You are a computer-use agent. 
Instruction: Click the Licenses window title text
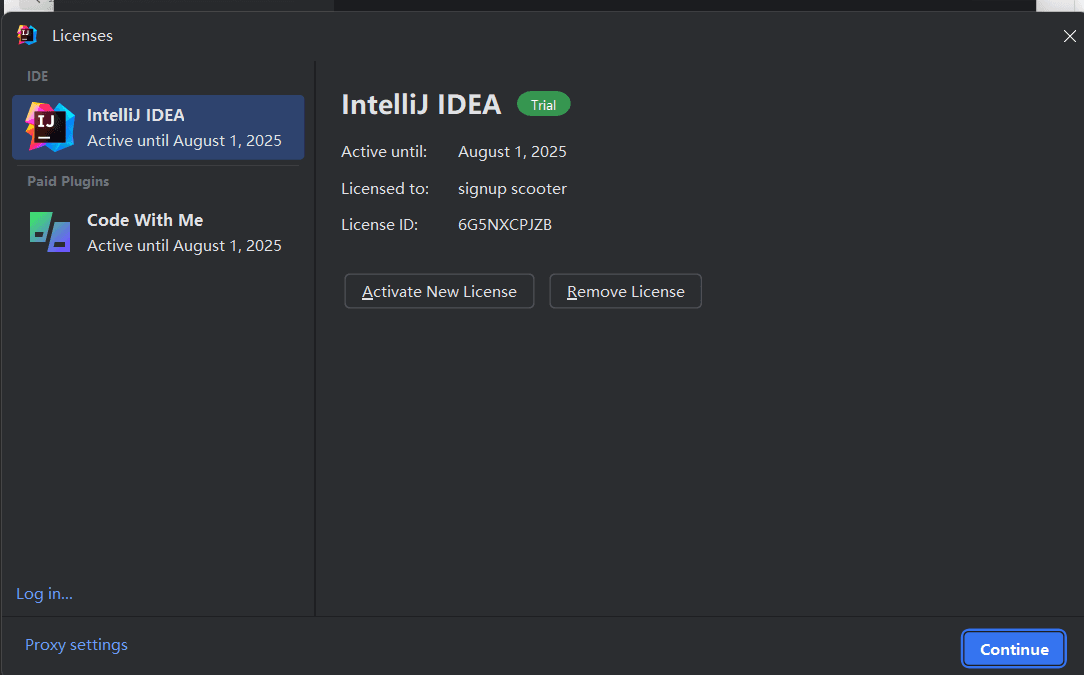point(82,36)
